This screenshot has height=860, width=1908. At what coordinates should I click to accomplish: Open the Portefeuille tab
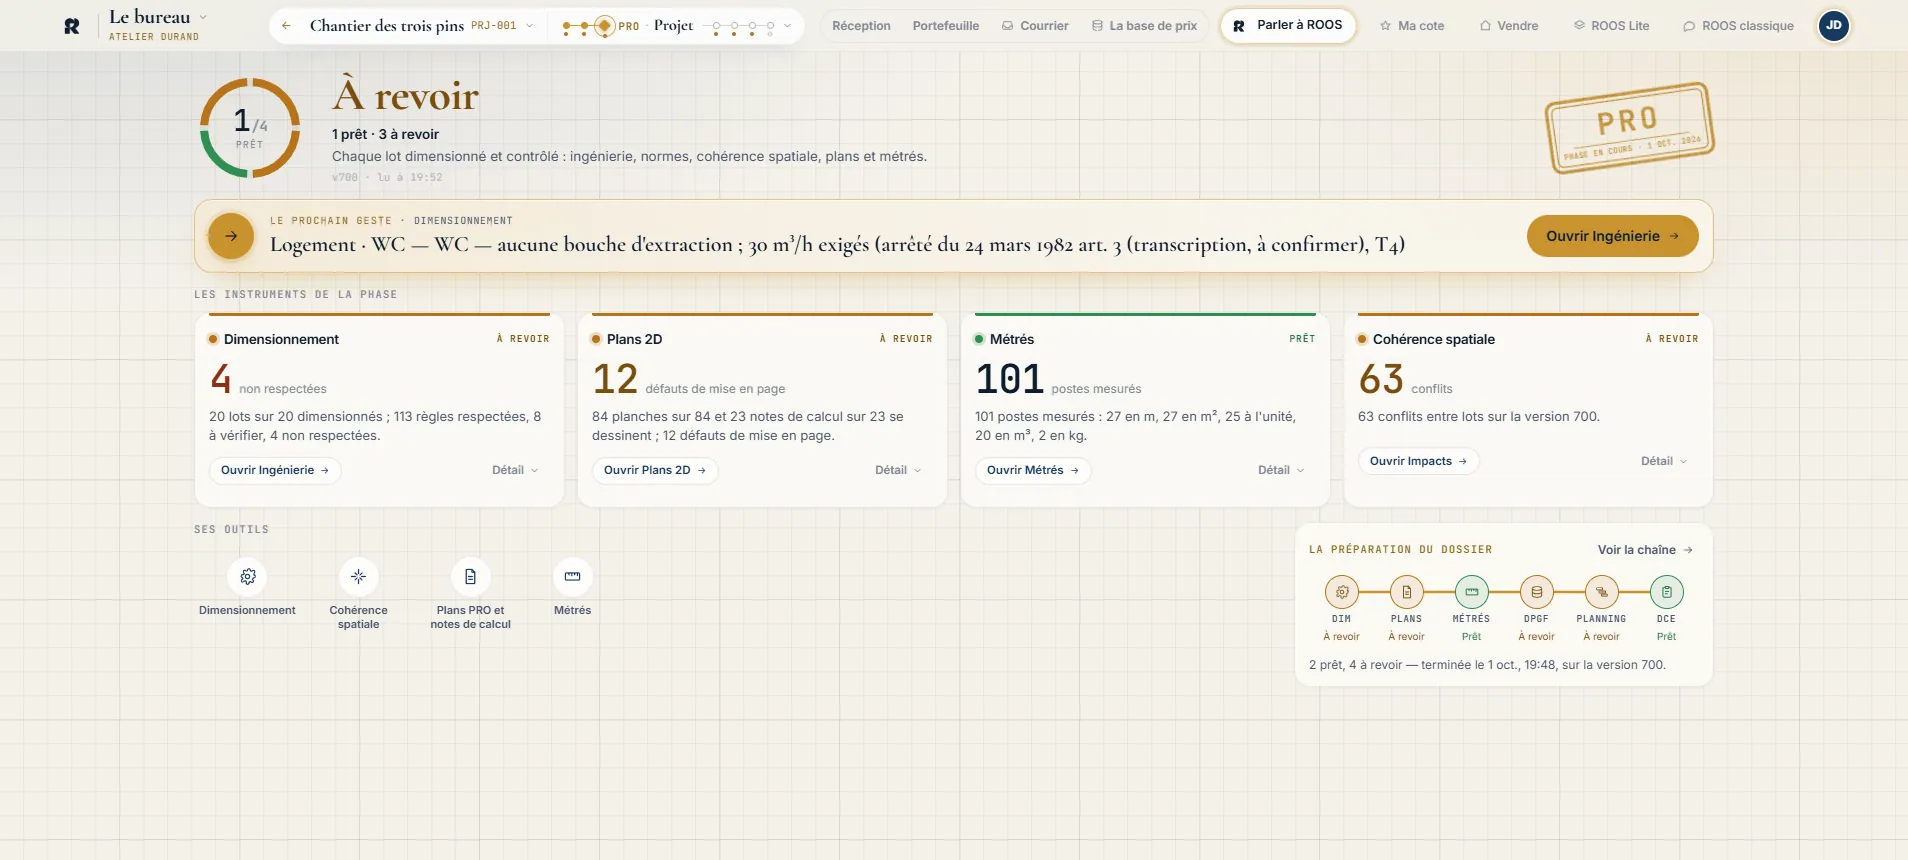(x=946, y=26)
